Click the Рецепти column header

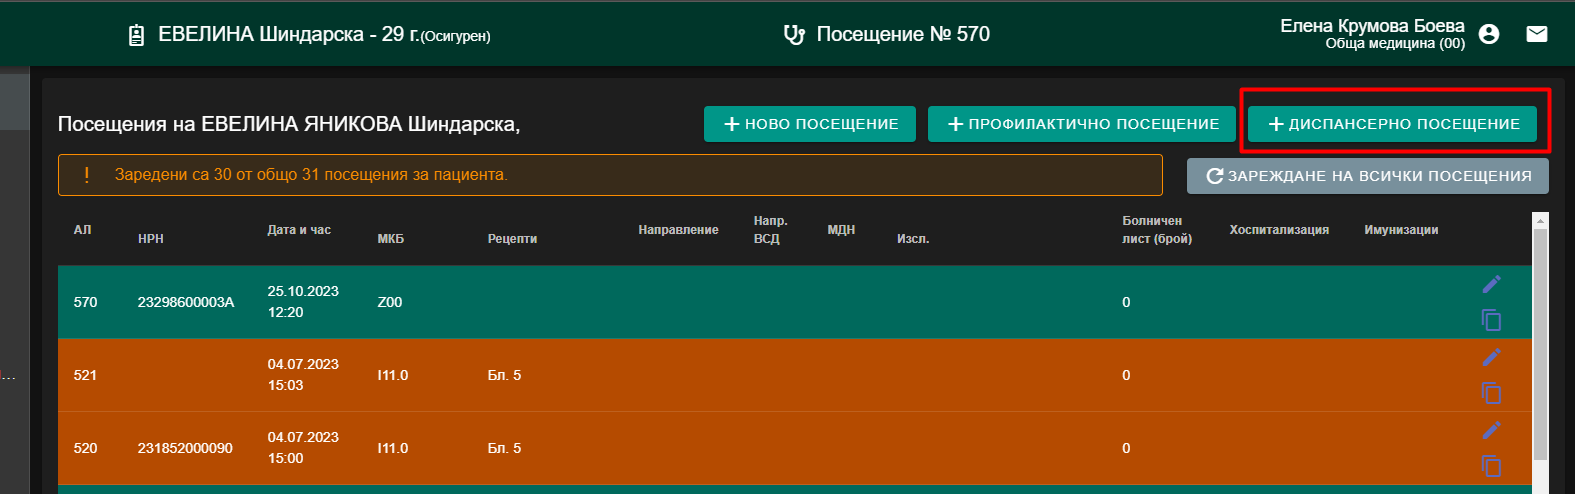512,239
